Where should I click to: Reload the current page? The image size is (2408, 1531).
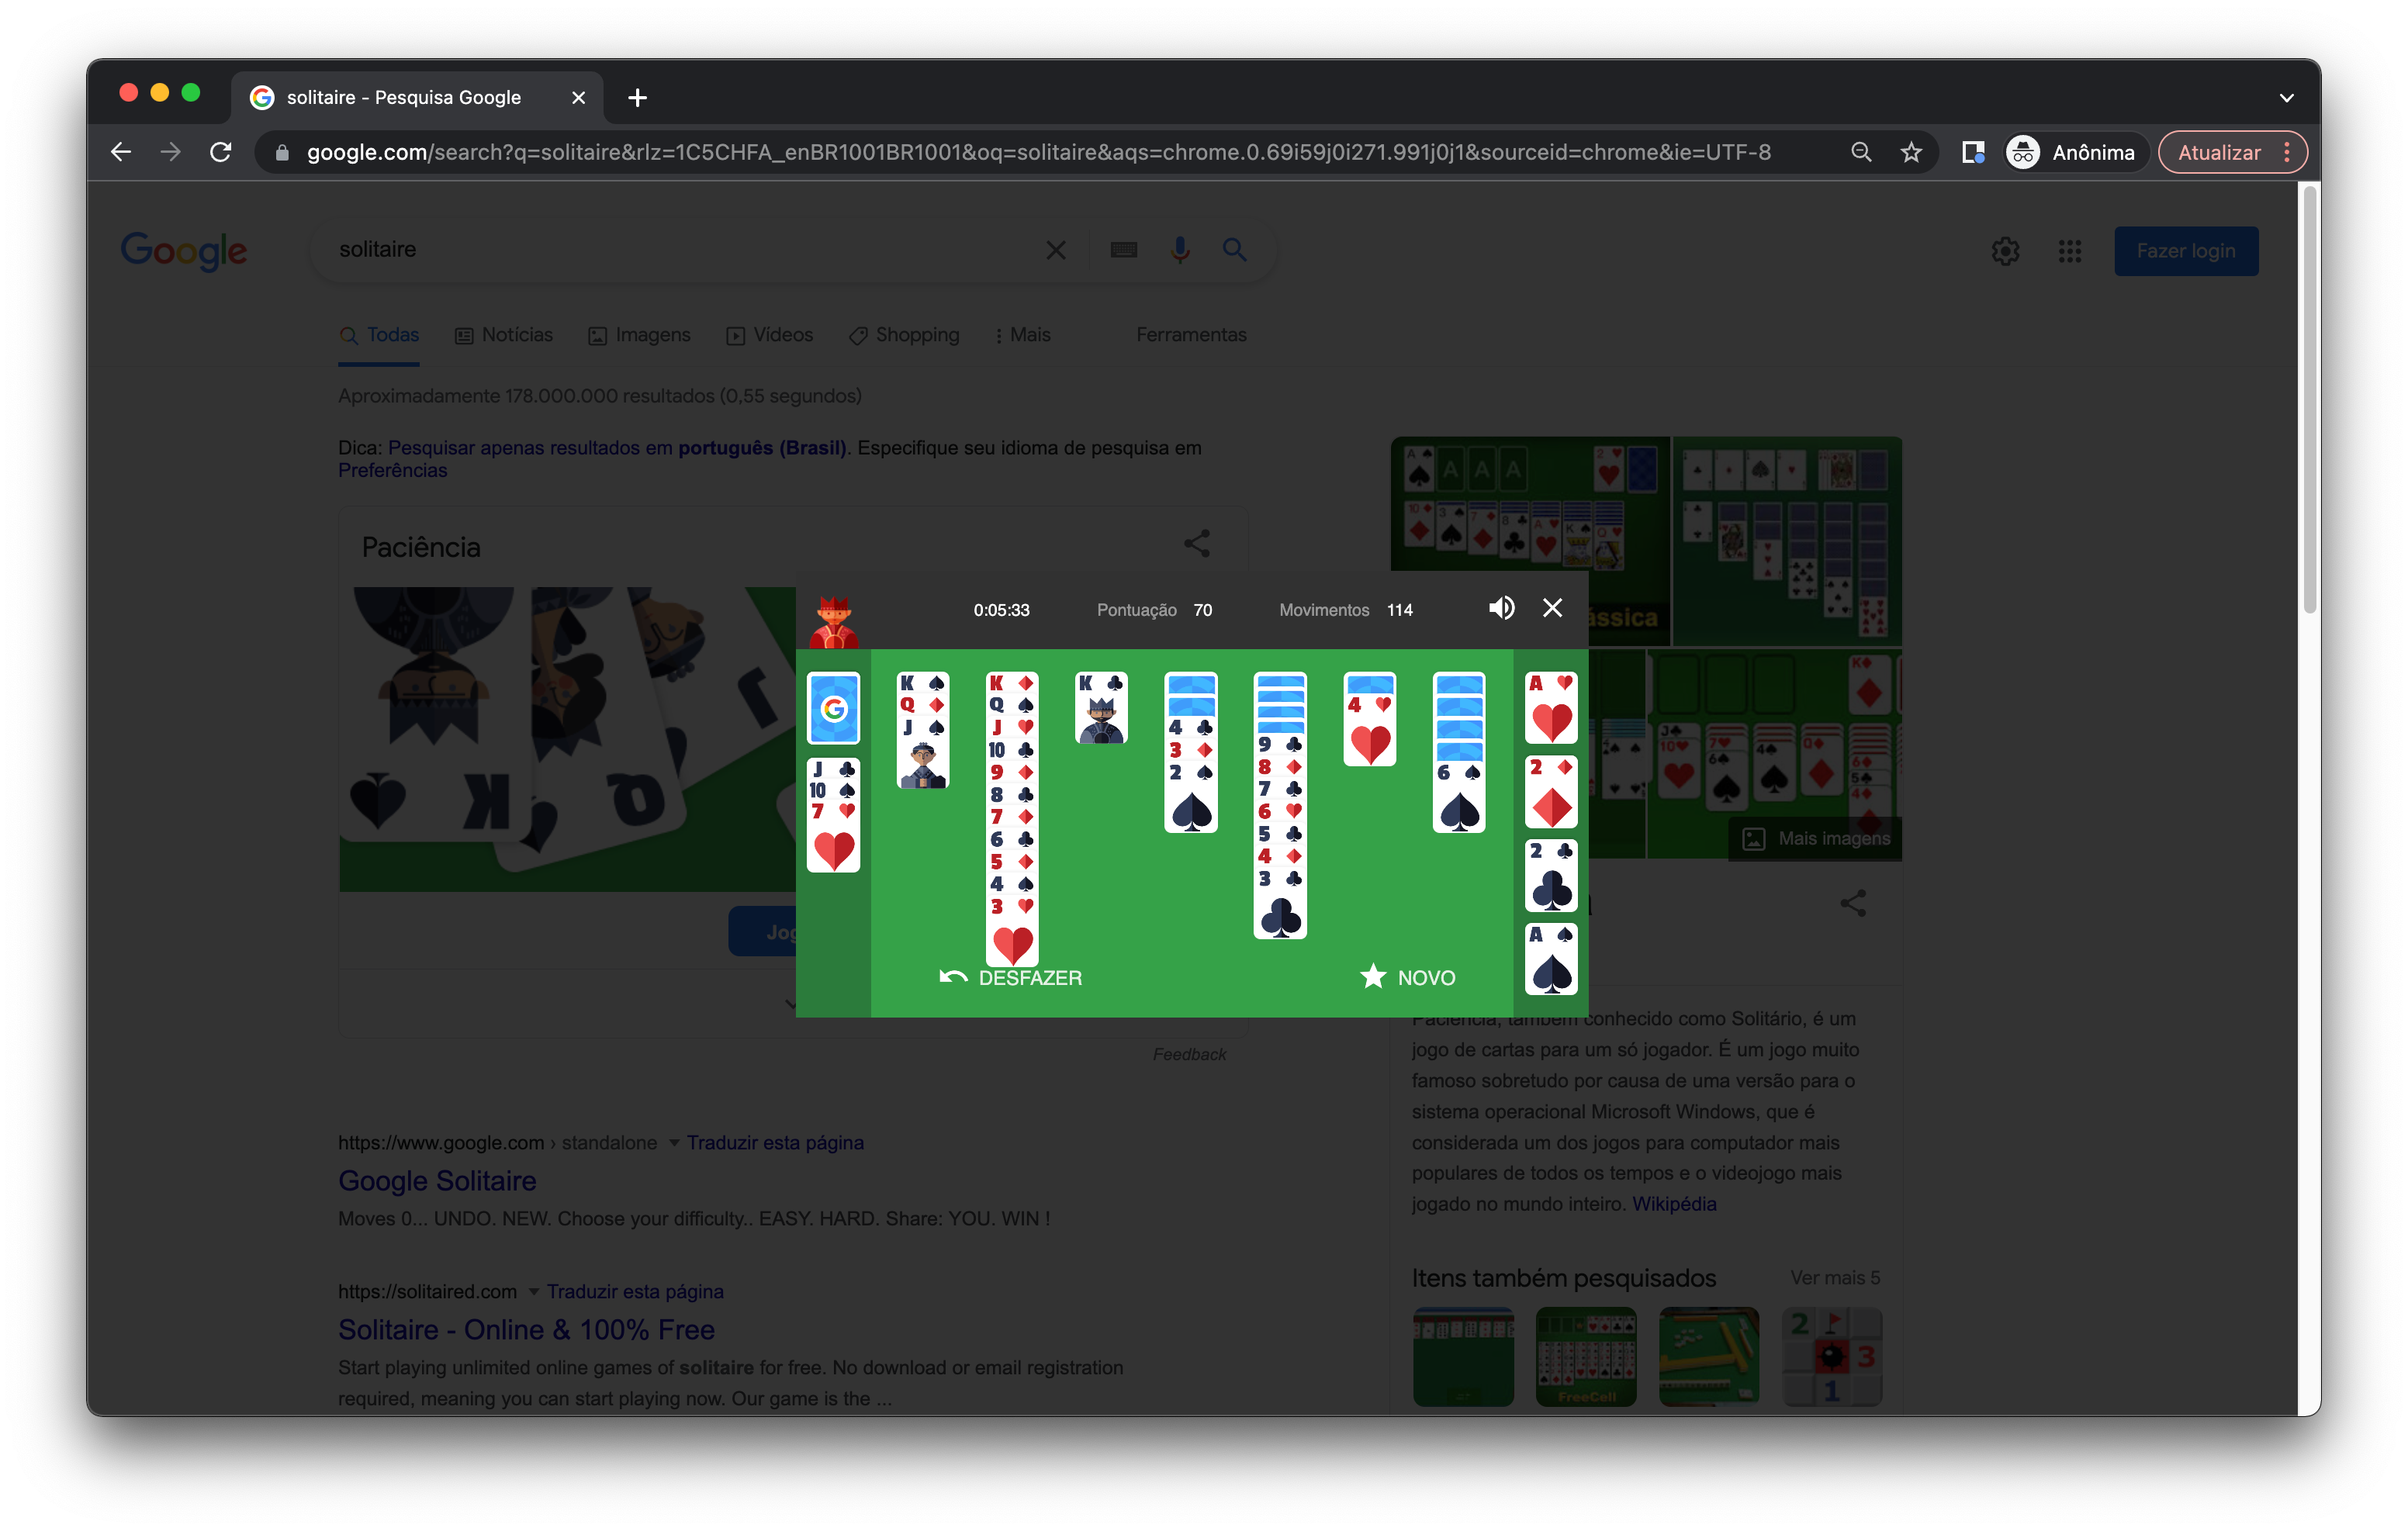(x=221, y=152)
